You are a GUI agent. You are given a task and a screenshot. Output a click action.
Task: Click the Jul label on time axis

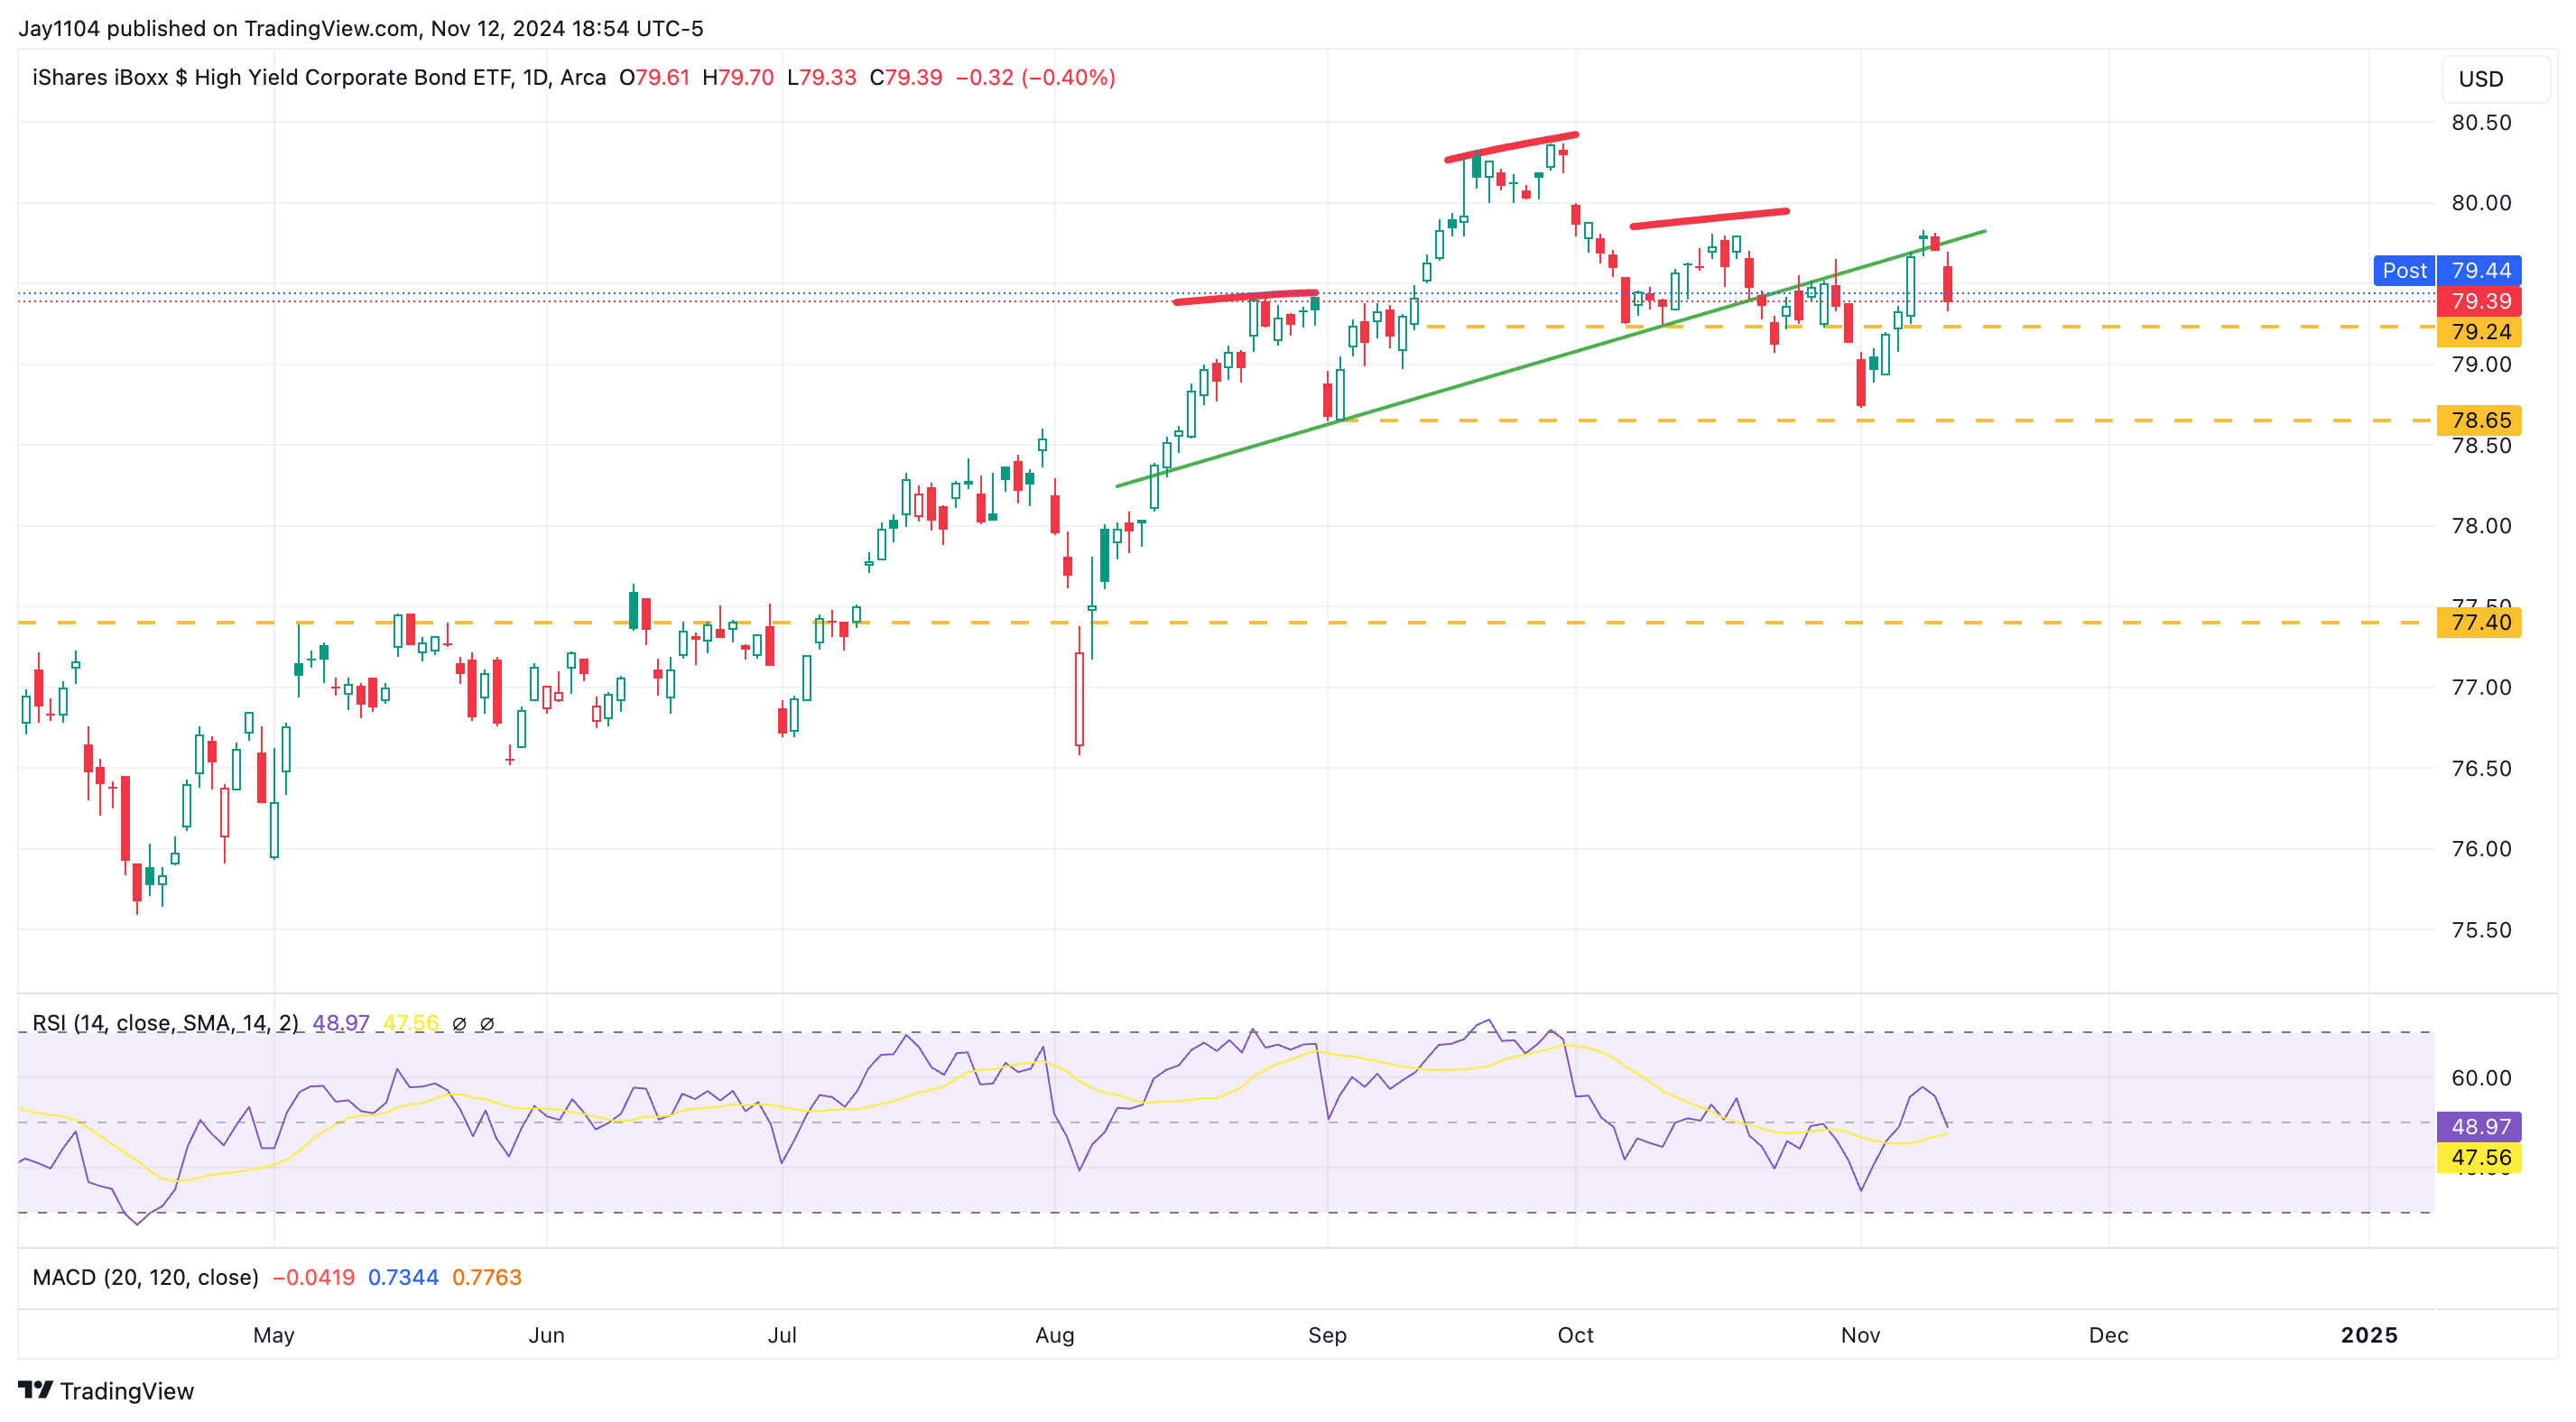(782, 1335)
